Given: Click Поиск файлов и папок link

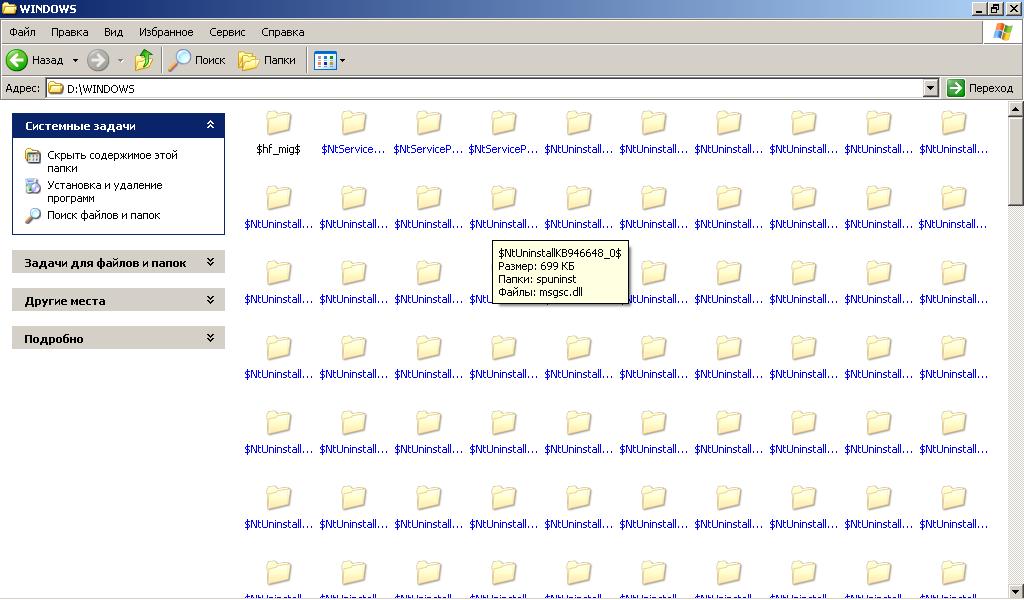Looking at the screenshot, I should (103, 215).
